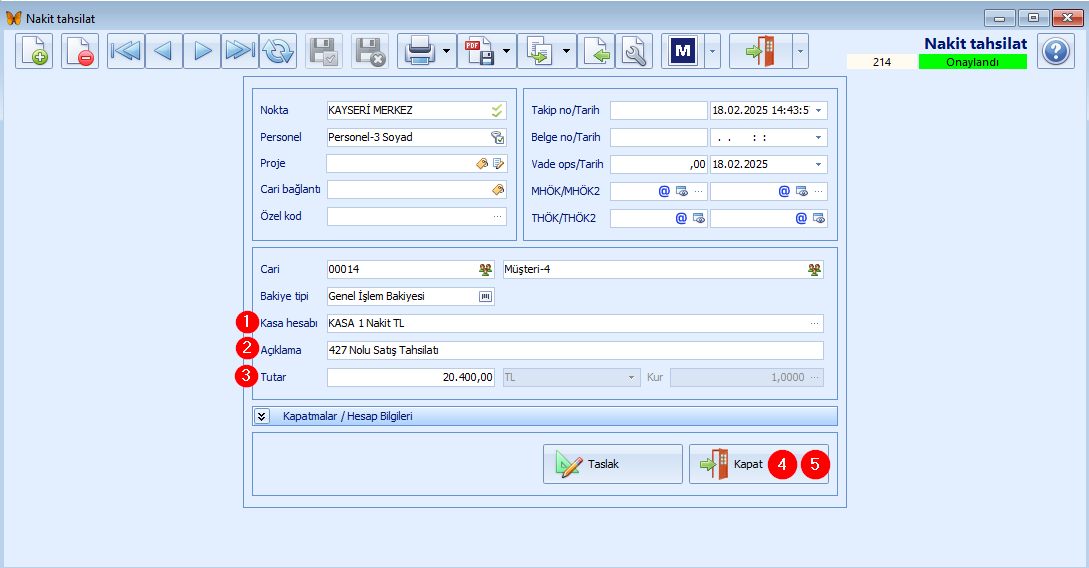
Task: Open the PDF save dropdown arrow
Action: tap(508, 51)
